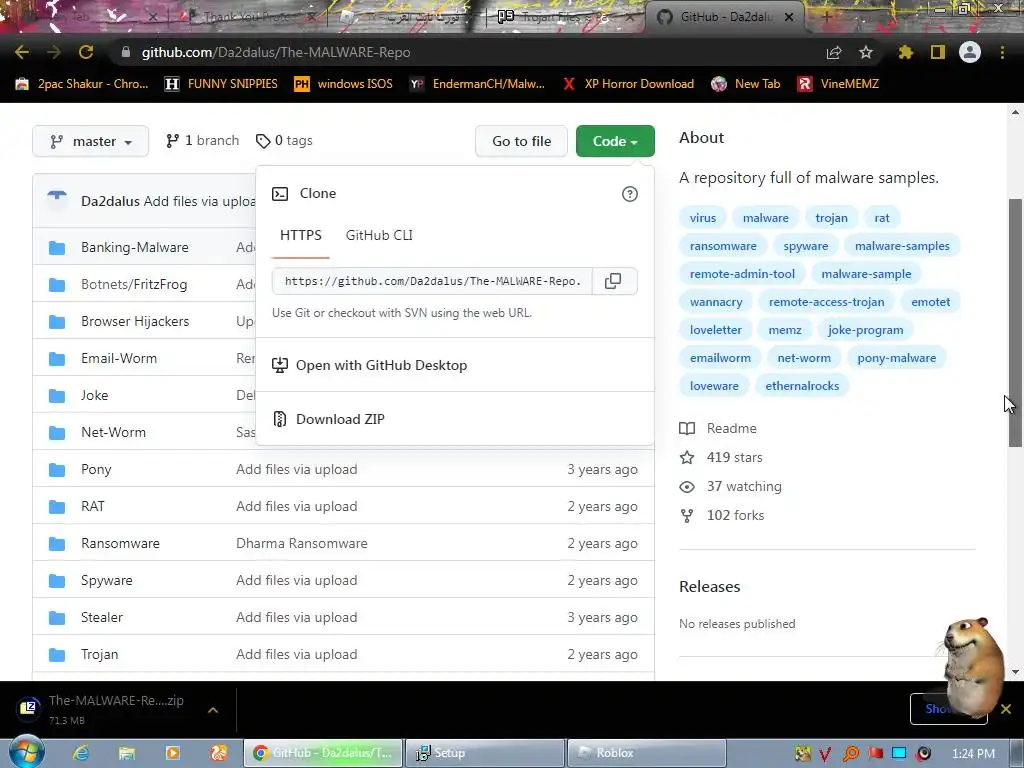Close the downloads bar
Screen dimensions: 1024x768
[1006, 709]
